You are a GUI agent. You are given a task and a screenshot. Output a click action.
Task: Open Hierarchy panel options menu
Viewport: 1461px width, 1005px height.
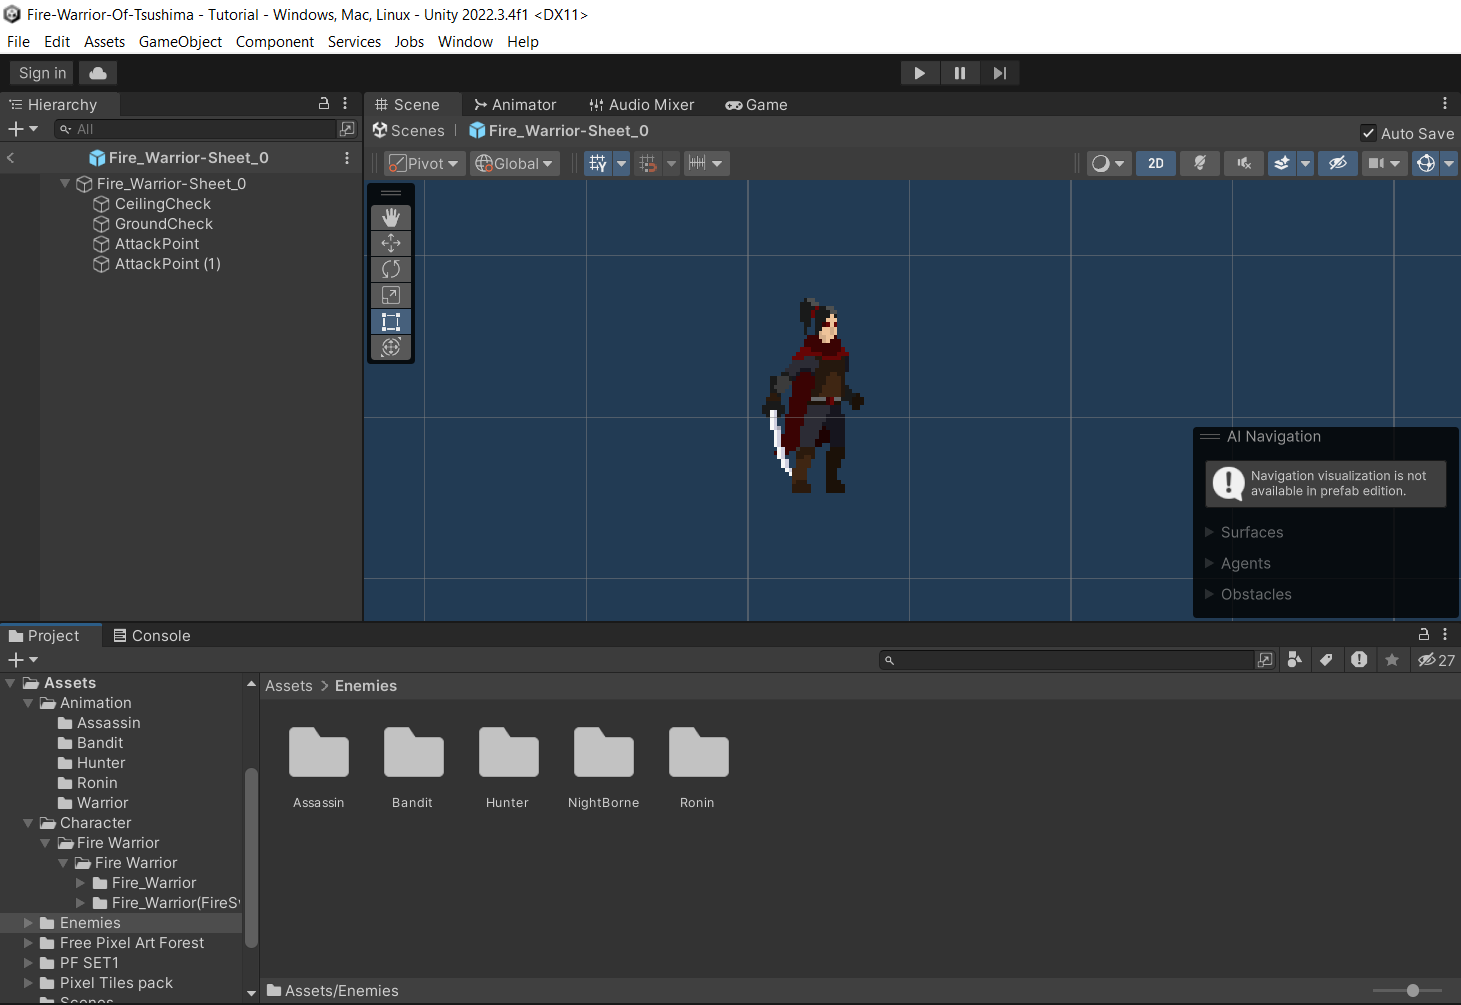click(x=345, y=103)
